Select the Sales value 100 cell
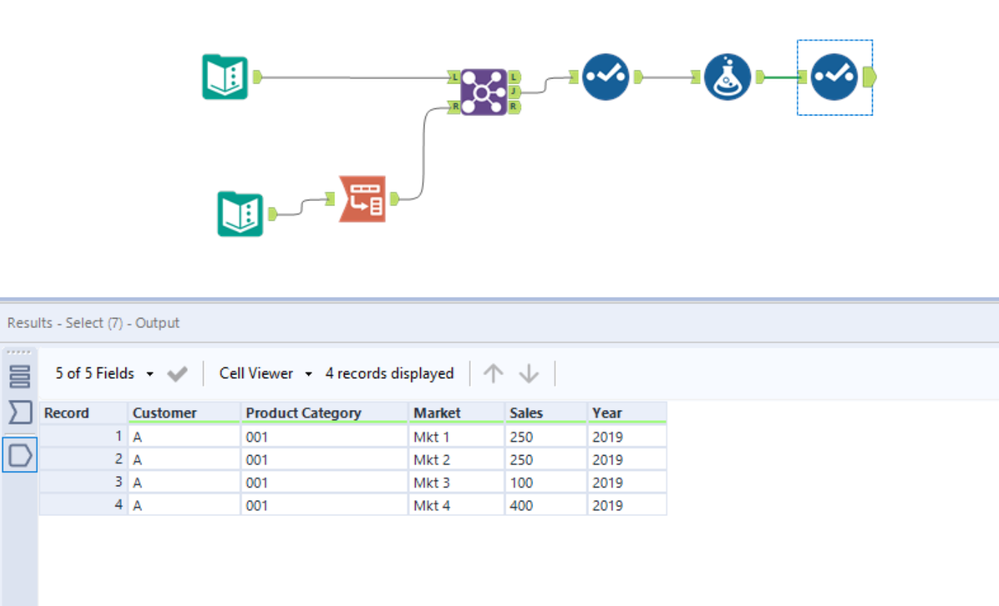The height and width of the screenshot is (606, 999). coord(546,483)
